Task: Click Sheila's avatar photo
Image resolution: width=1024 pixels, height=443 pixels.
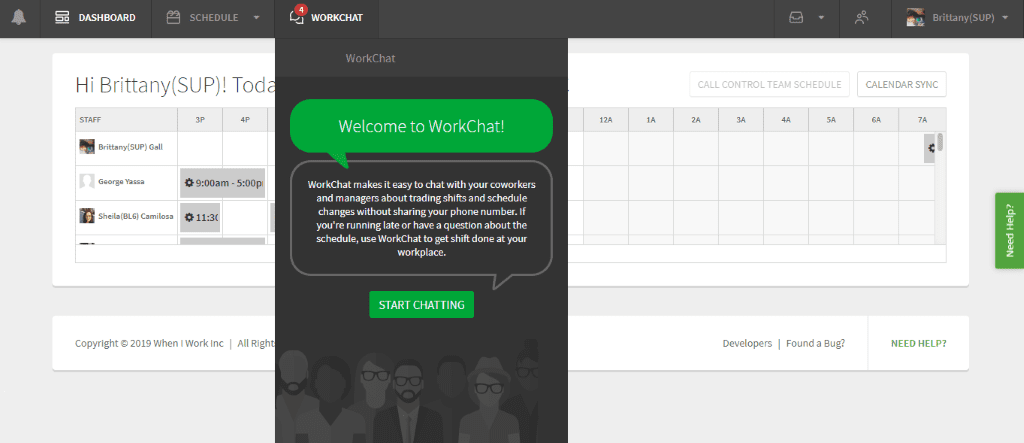Action: 87,216
